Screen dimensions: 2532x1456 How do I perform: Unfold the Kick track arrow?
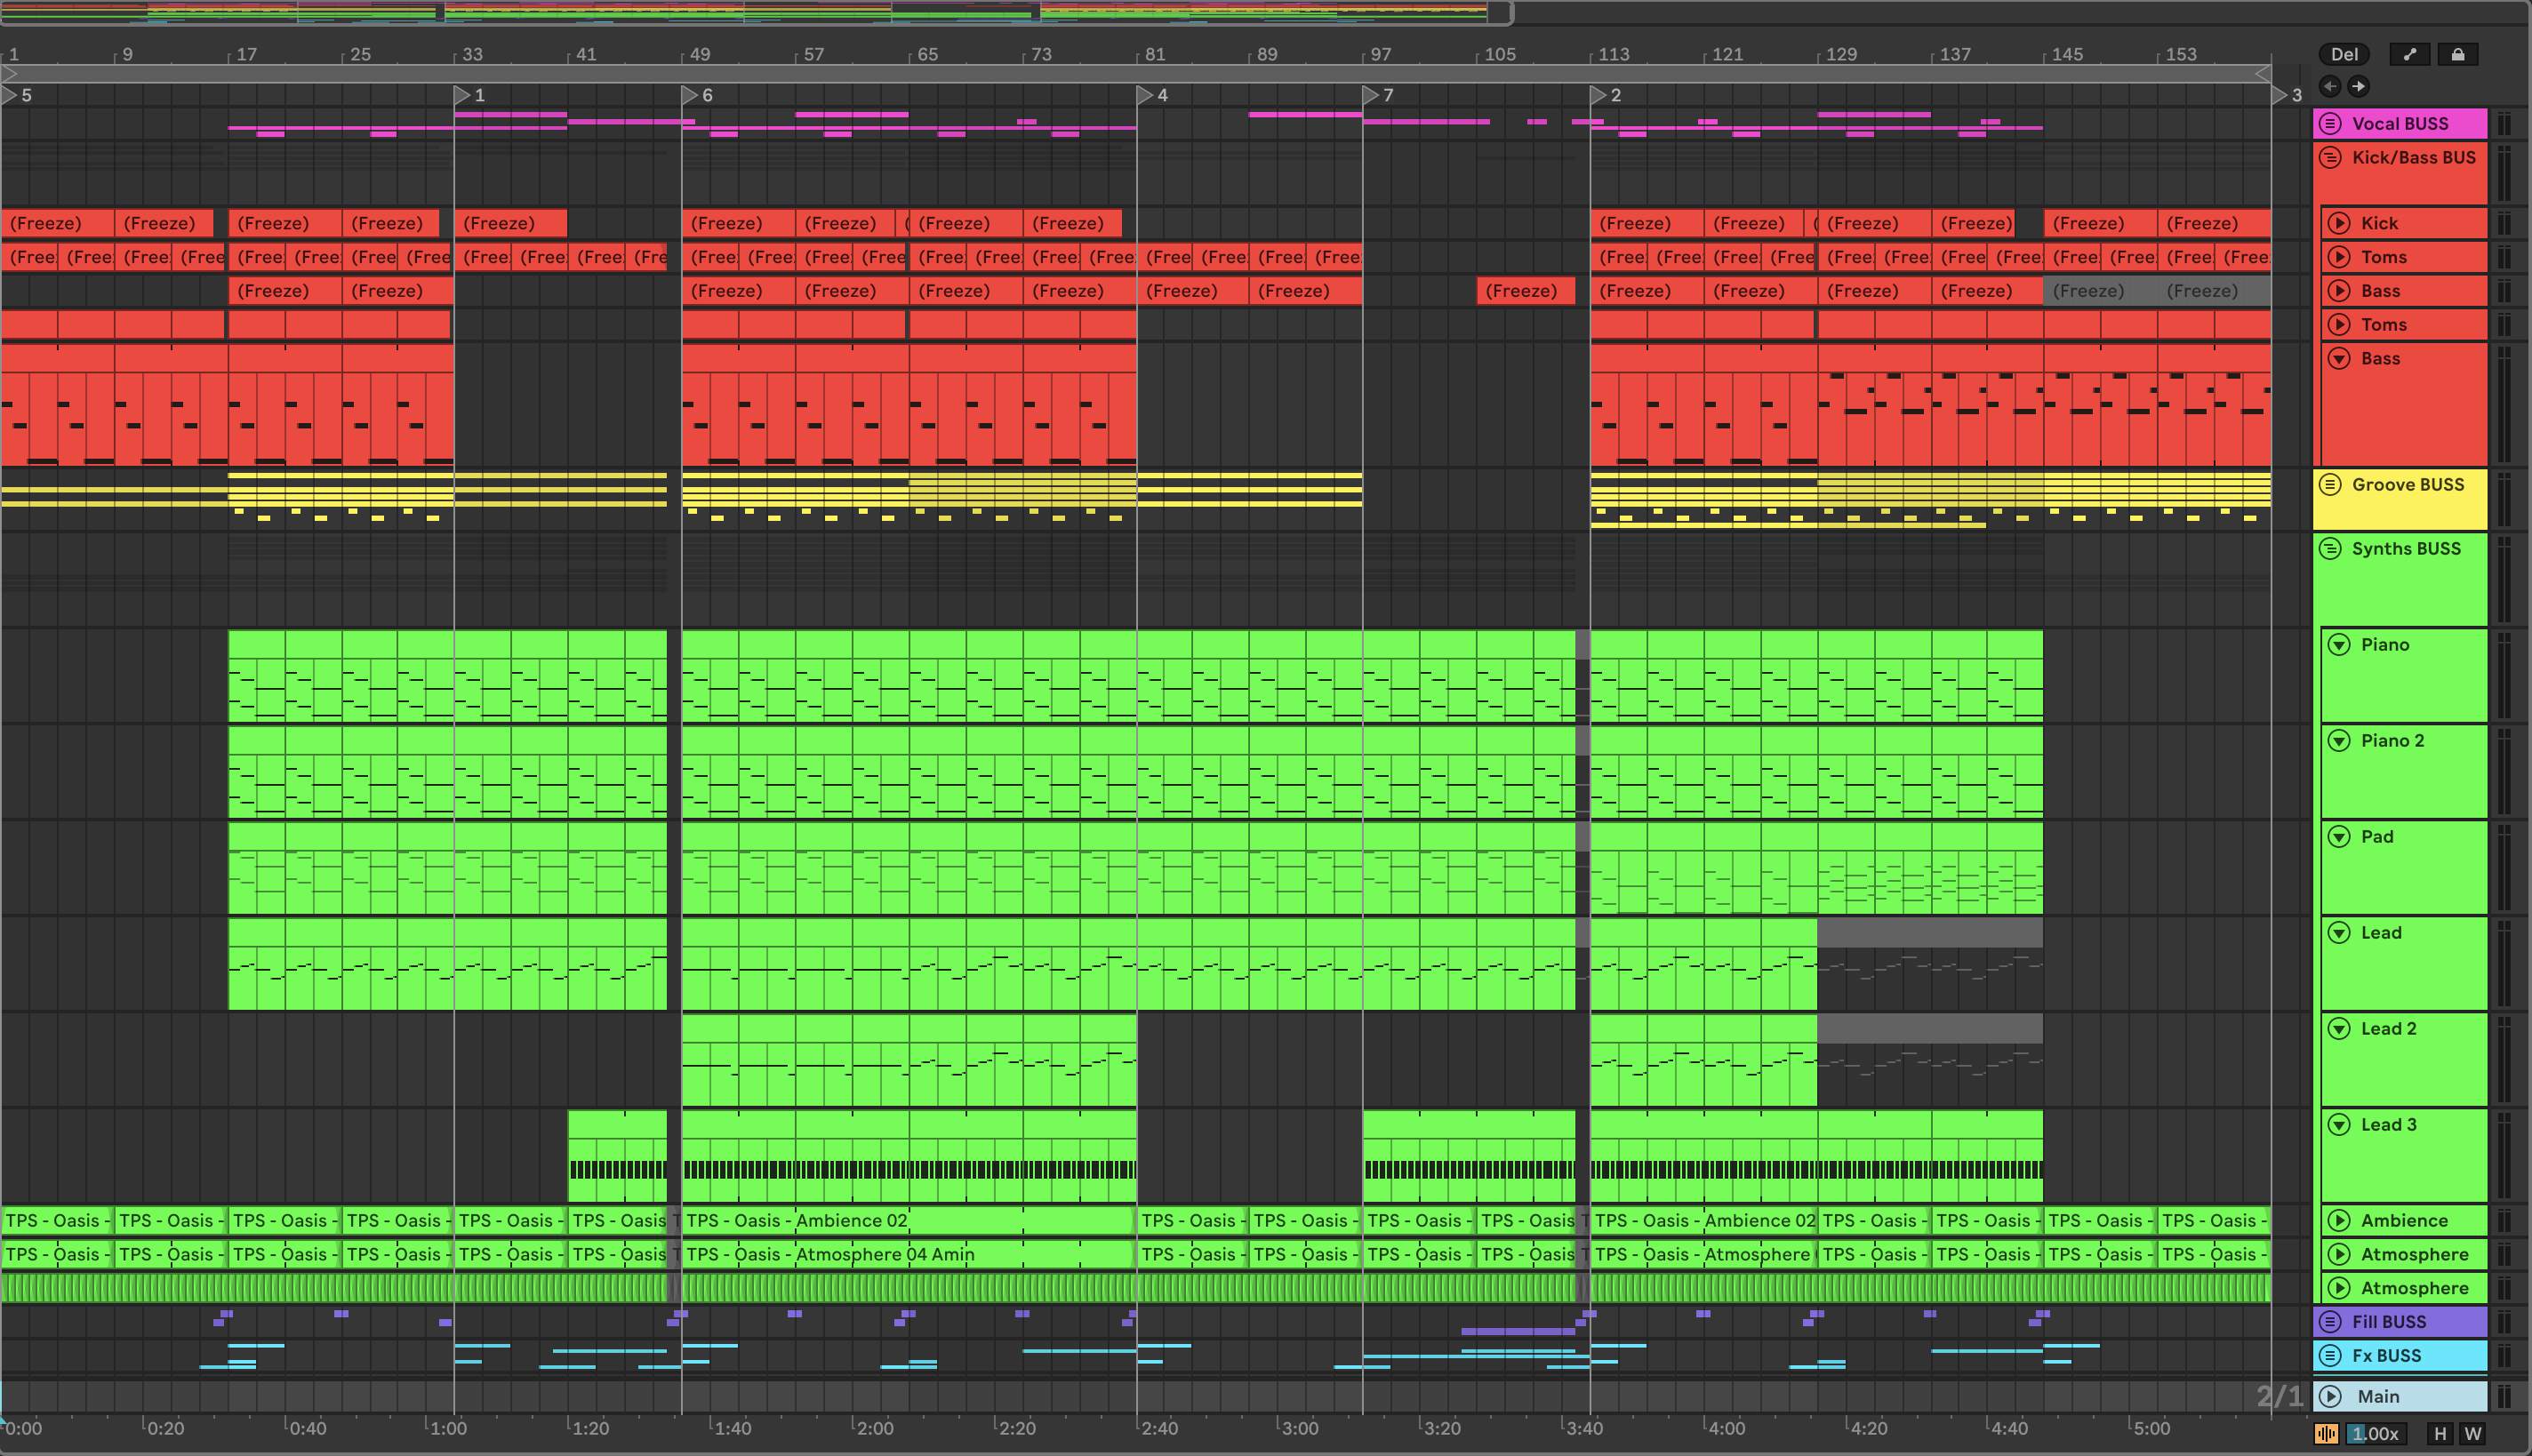[x=2339, y=223]
